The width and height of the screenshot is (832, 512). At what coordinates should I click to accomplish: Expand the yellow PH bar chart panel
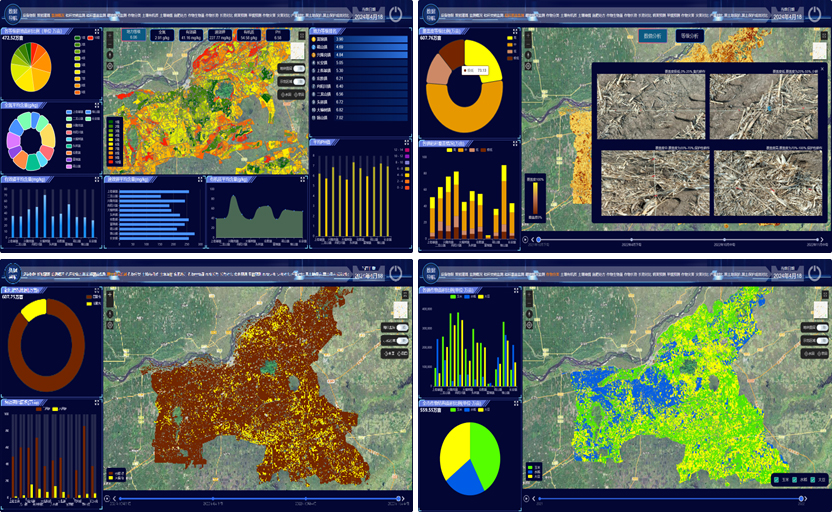(x=406, y=143)
